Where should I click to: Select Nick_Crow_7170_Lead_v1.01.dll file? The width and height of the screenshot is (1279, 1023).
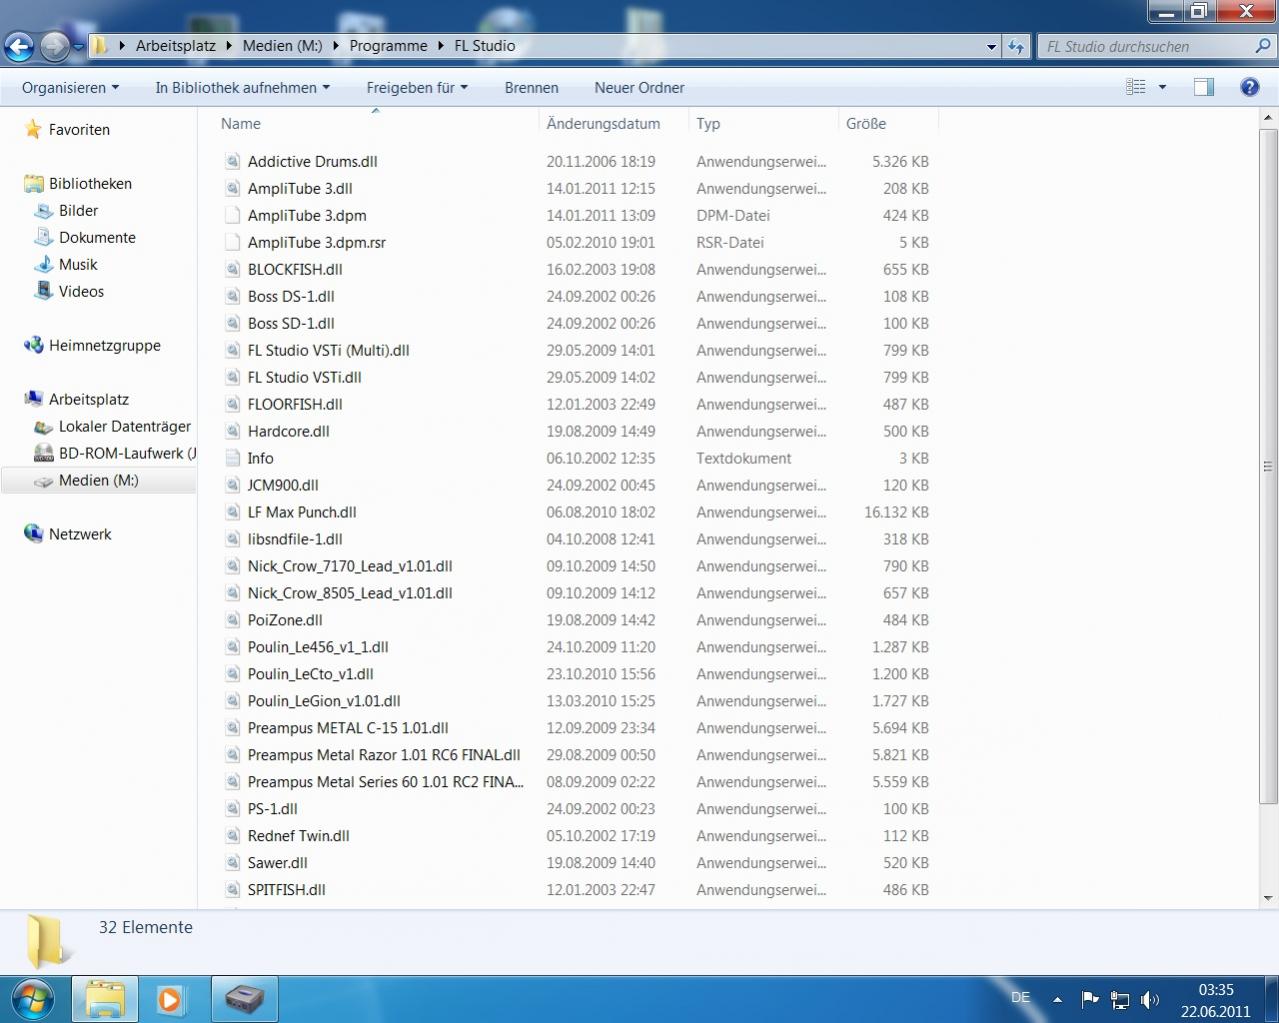[350, 566]
